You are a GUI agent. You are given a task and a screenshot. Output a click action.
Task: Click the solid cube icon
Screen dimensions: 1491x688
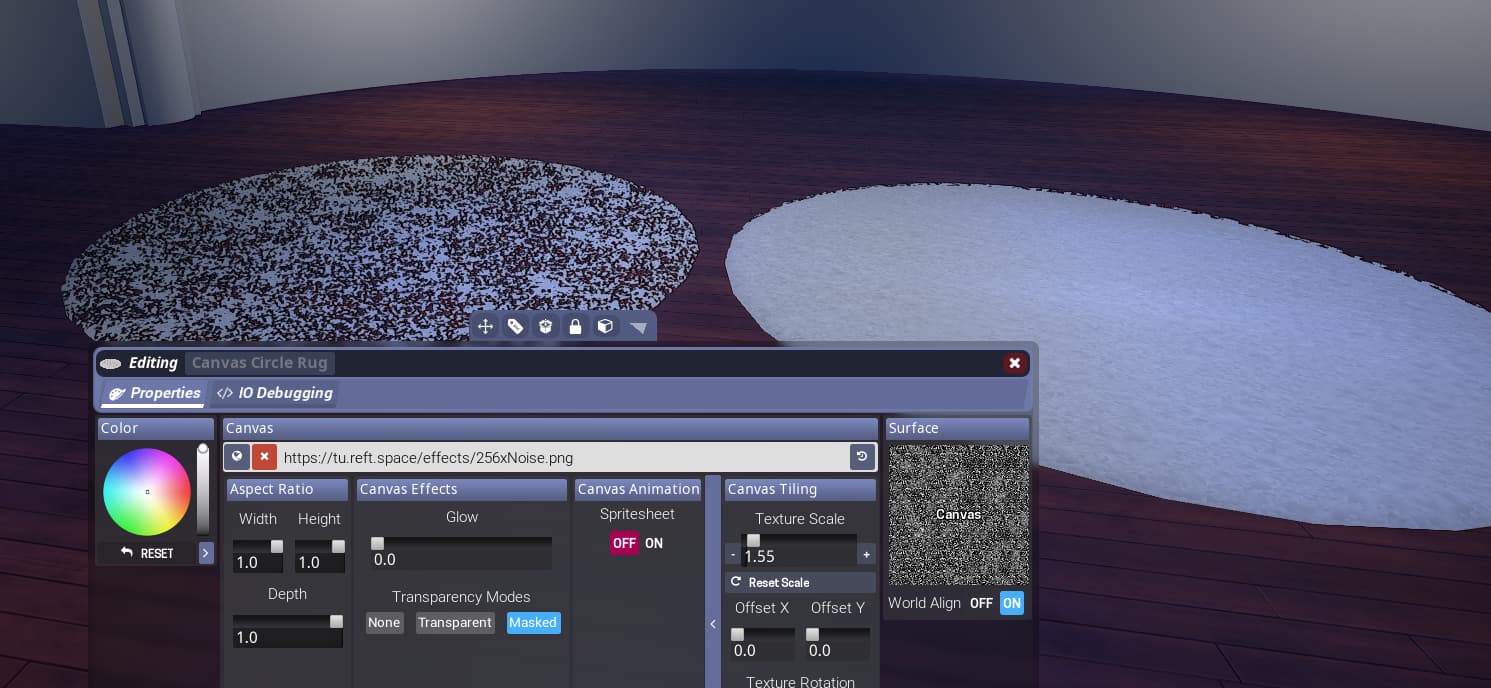pos(605,326)
